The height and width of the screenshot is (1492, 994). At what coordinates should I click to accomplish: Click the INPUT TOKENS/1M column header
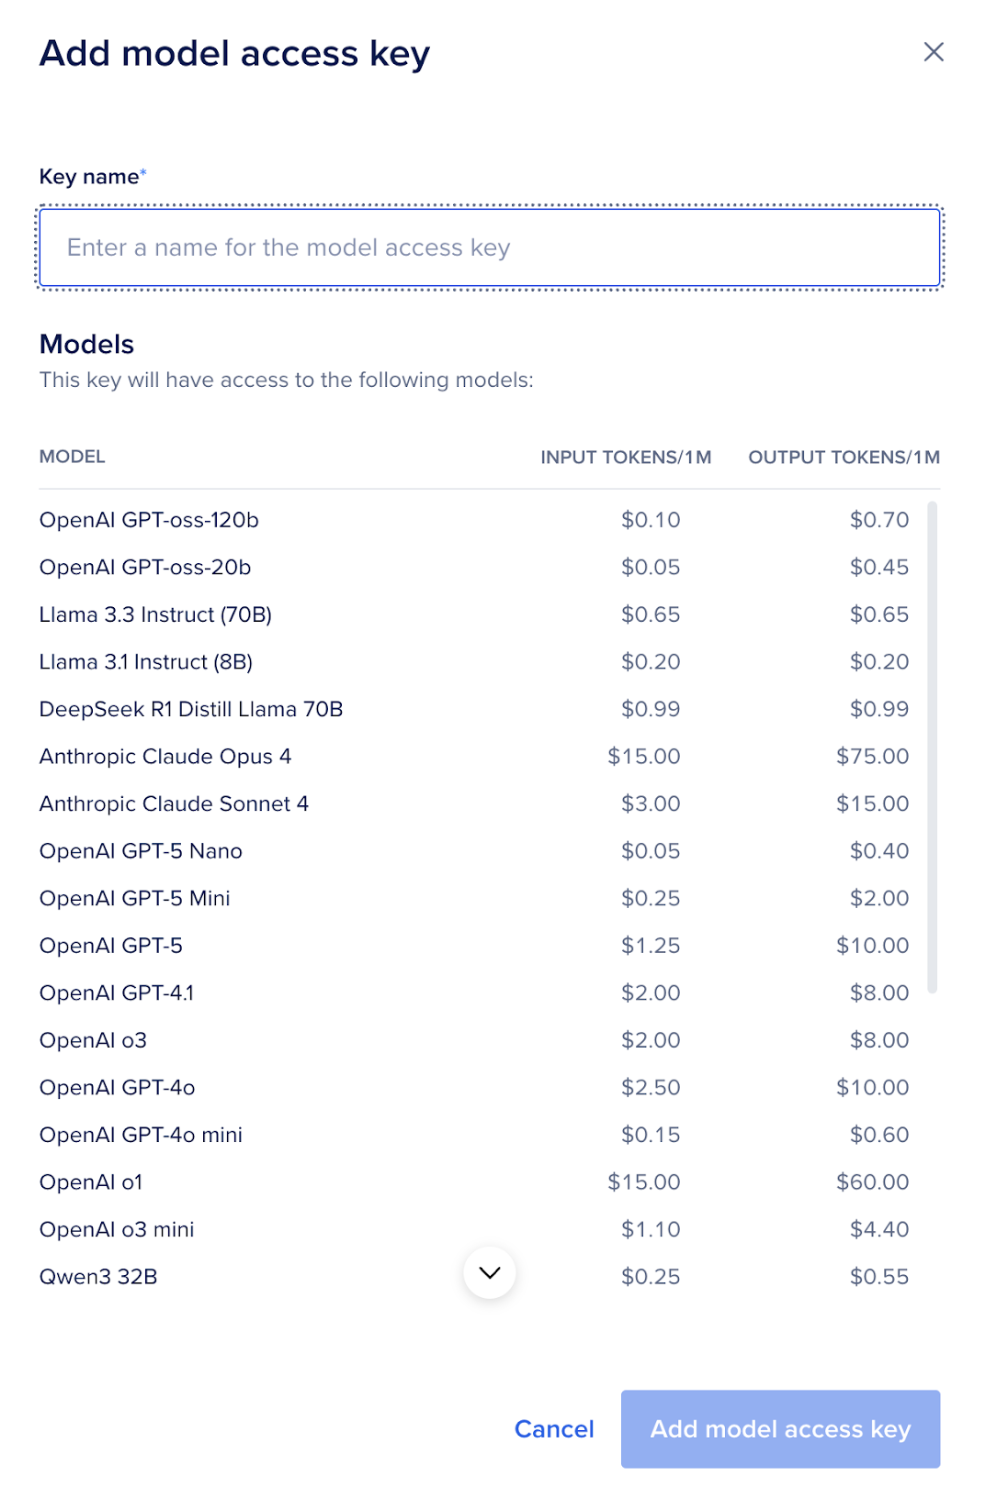click(x=626, y=457)
